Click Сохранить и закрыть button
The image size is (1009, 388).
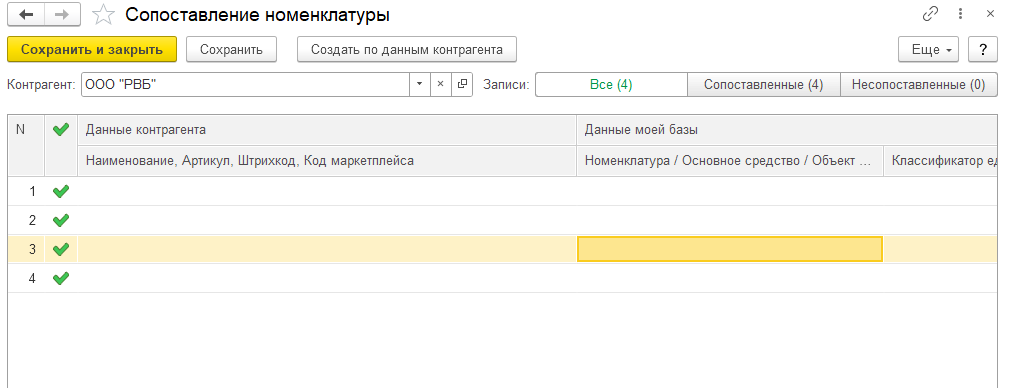click(x=92, y=50)
